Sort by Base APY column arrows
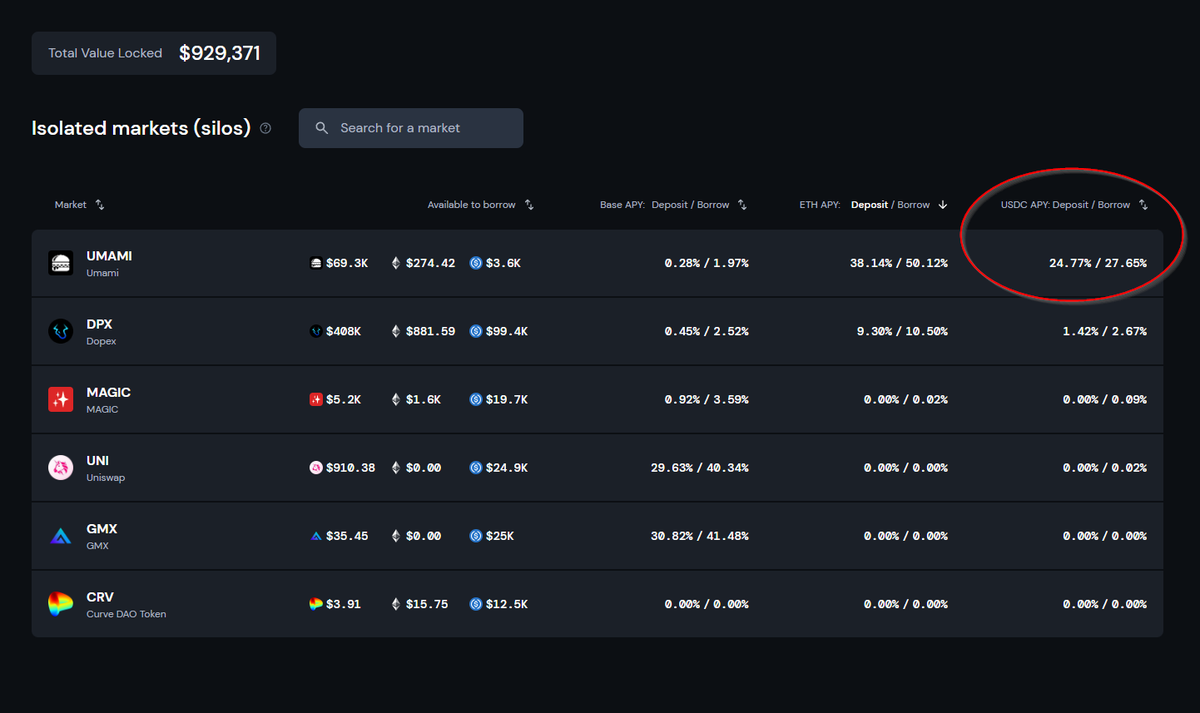1200x713 pixels. tap(742, 205)
